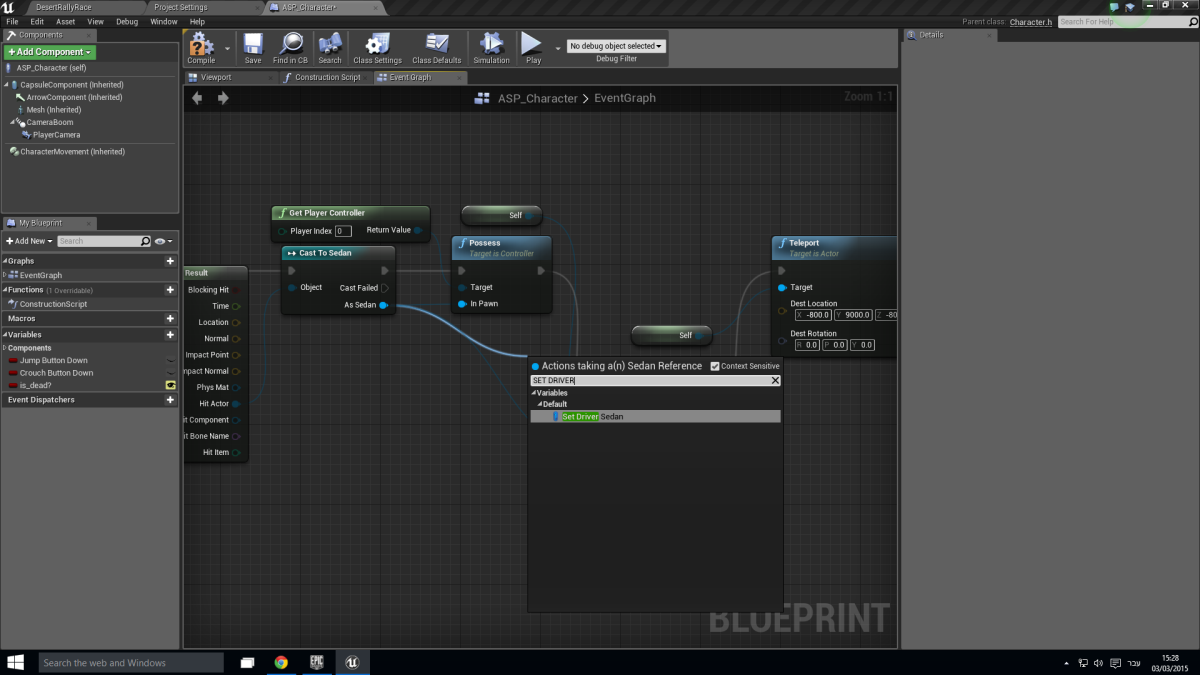Screen dimensions: 1200x675
Task: Uncheck the Context Sensitive checkbox
Action: pyautogui.click(x=714, y=366)
